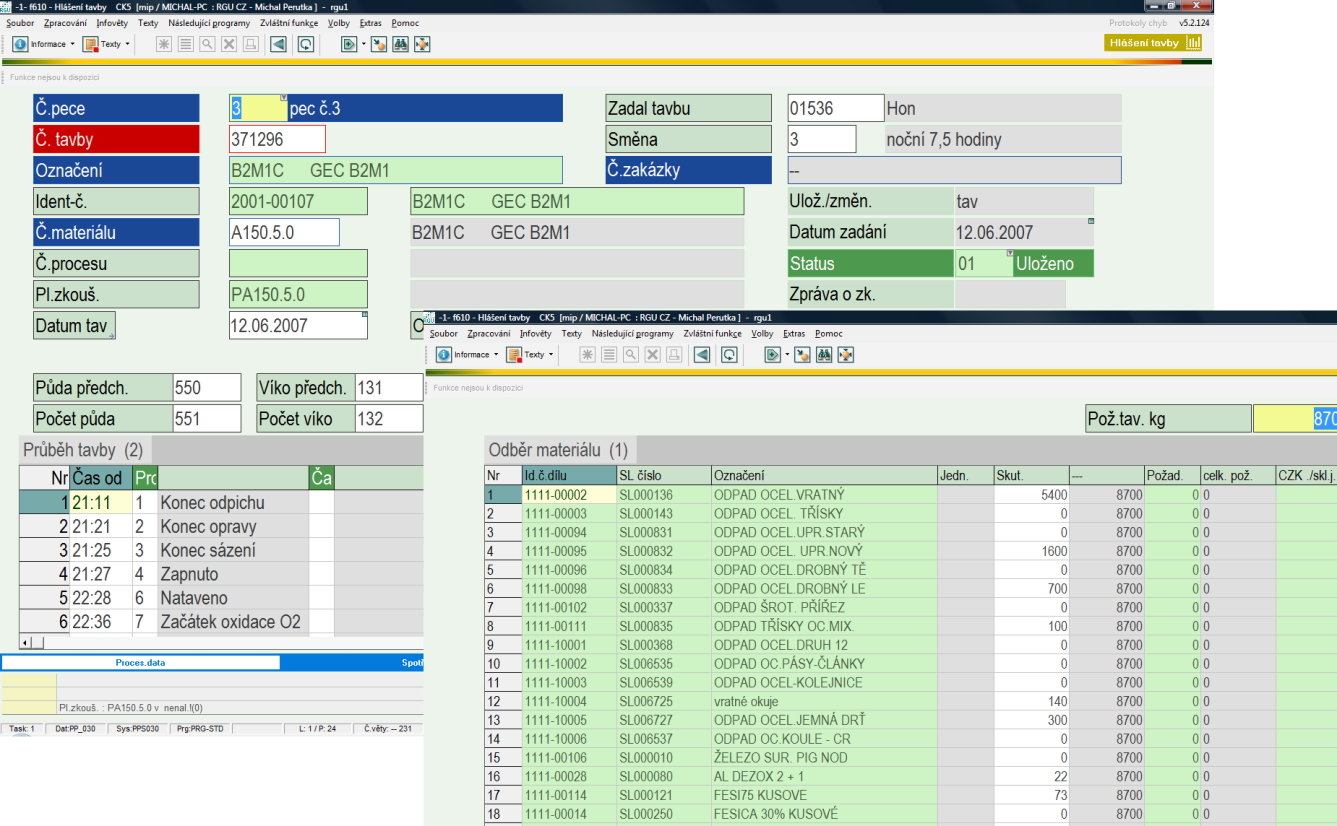Open the run icon's dropdown arrow in the upper window
Screen dimensions: 1337x826
tap(364, 44)
